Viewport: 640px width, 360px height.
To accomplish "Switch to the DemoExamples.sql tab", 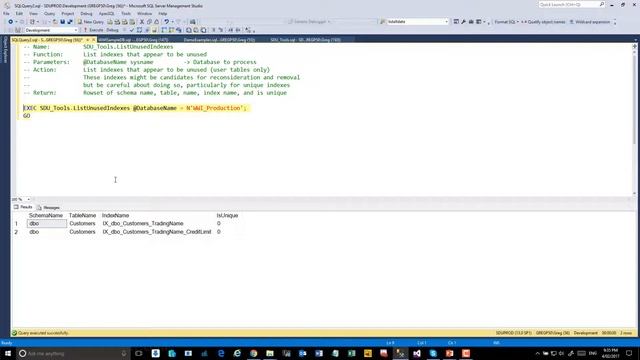I will pos(219,40).
